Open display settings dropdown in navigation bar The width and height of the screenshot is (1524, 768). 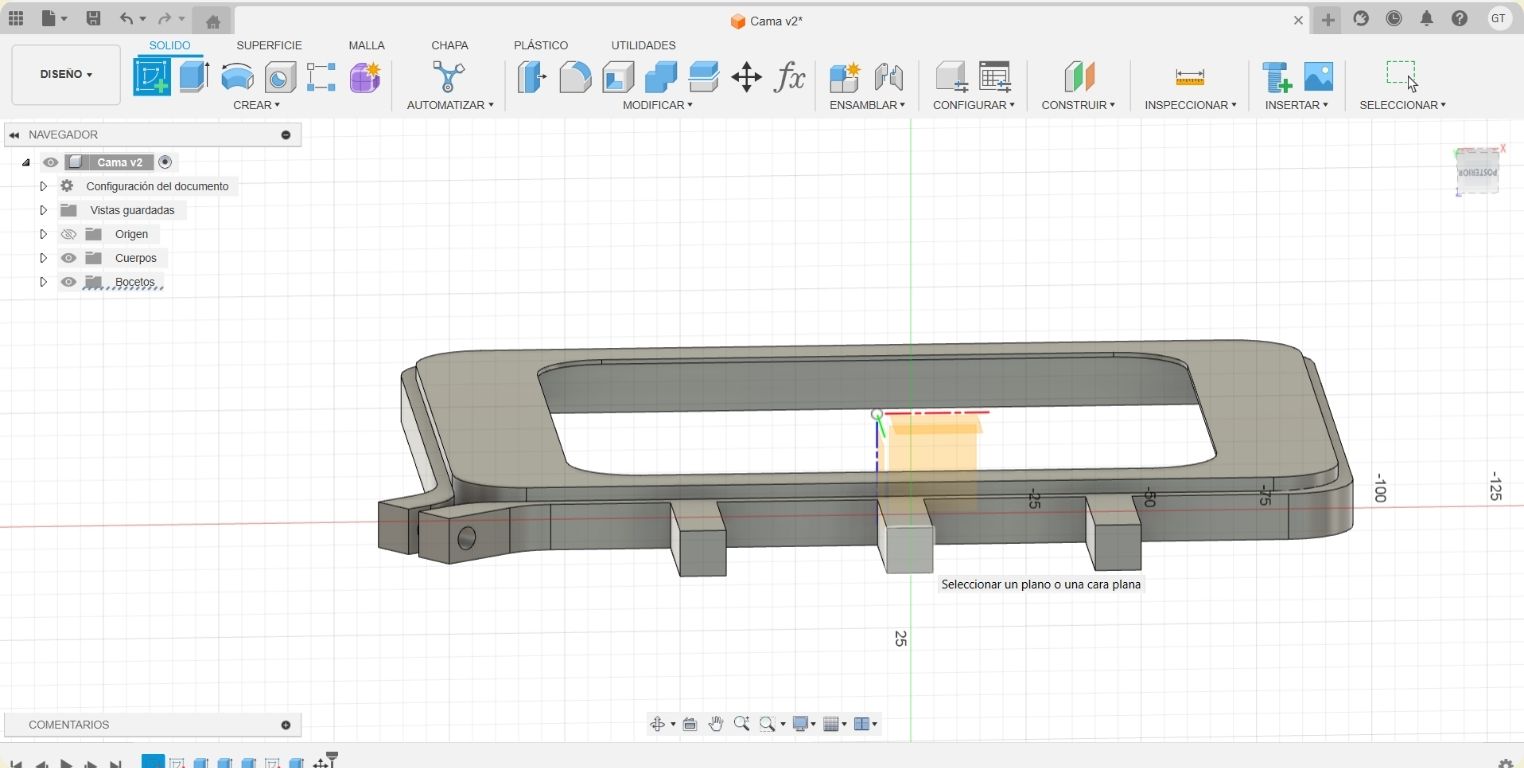click(x=804, y=724)
